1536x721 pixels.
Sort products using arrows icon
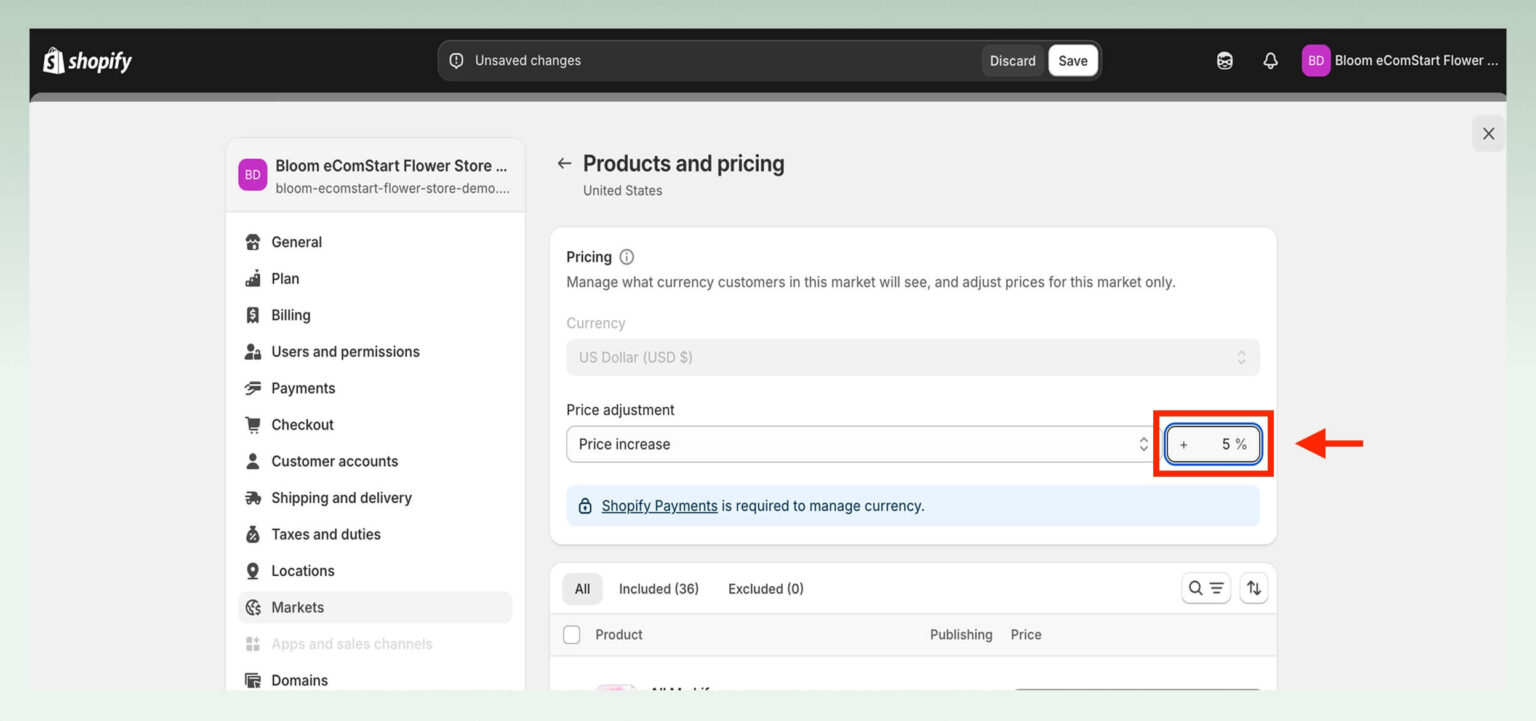pos(1254,588)
